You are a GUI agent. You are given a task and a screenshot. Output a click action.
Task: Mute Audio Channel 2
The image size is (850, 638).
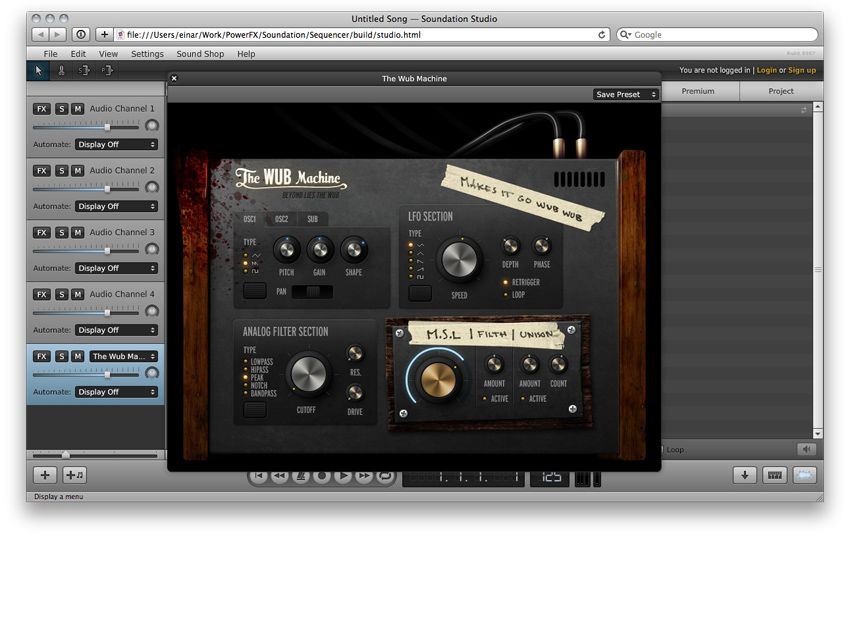click(x=78, y=171)
